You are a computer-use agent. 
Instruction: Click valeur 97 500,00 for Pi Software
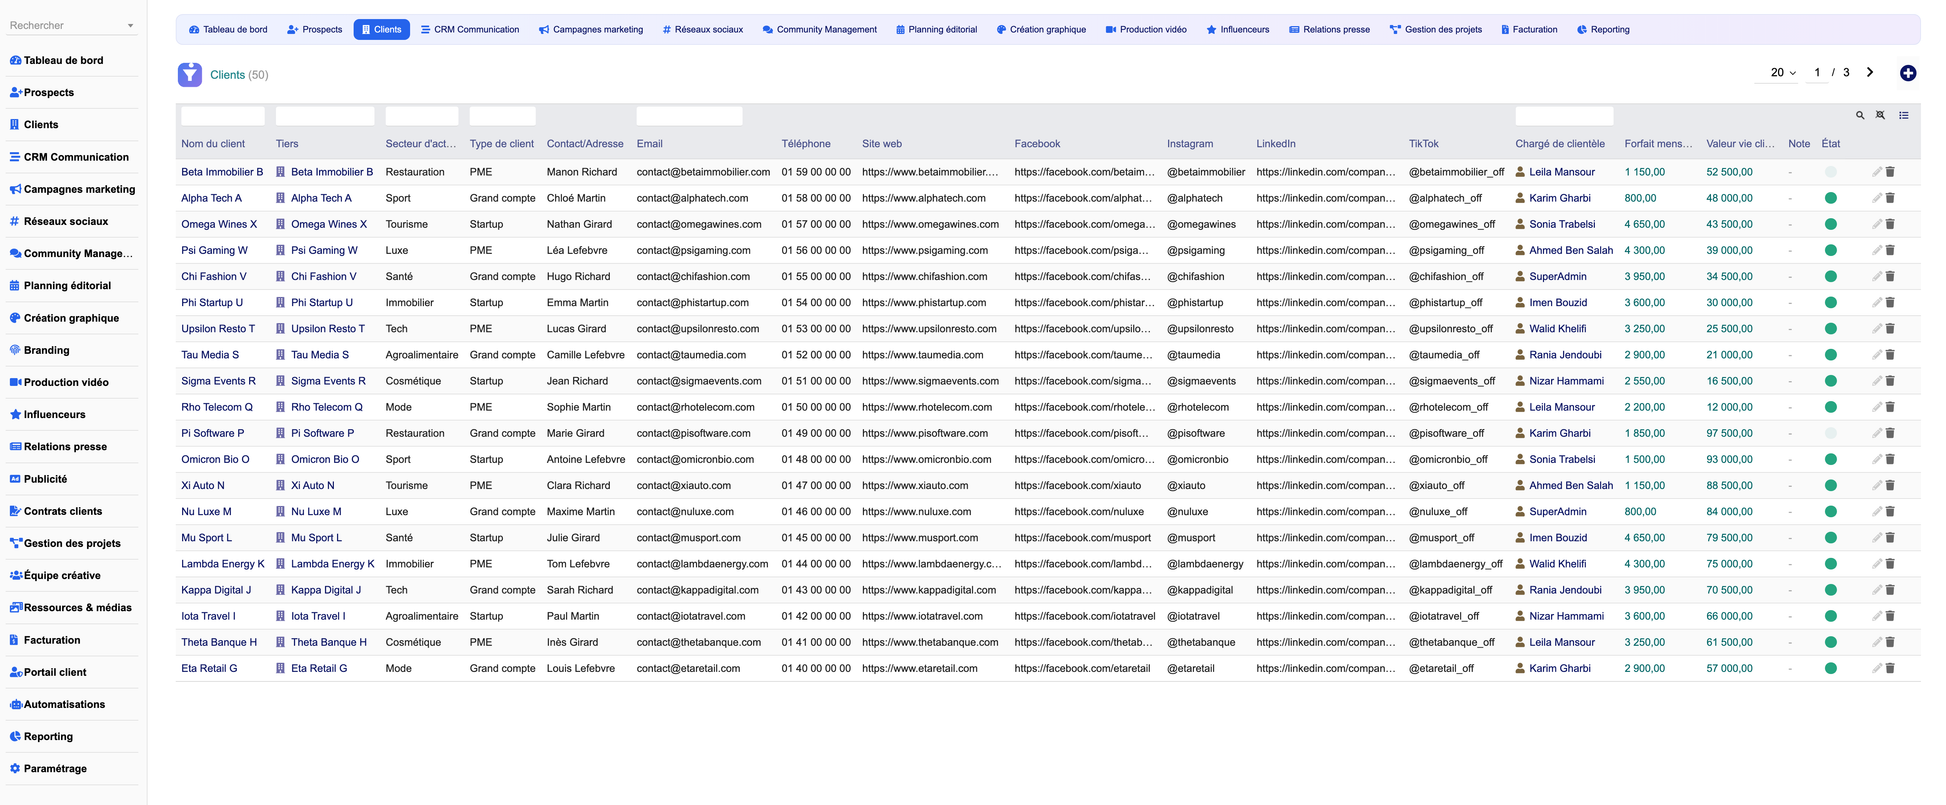[x=1729, y=433]
